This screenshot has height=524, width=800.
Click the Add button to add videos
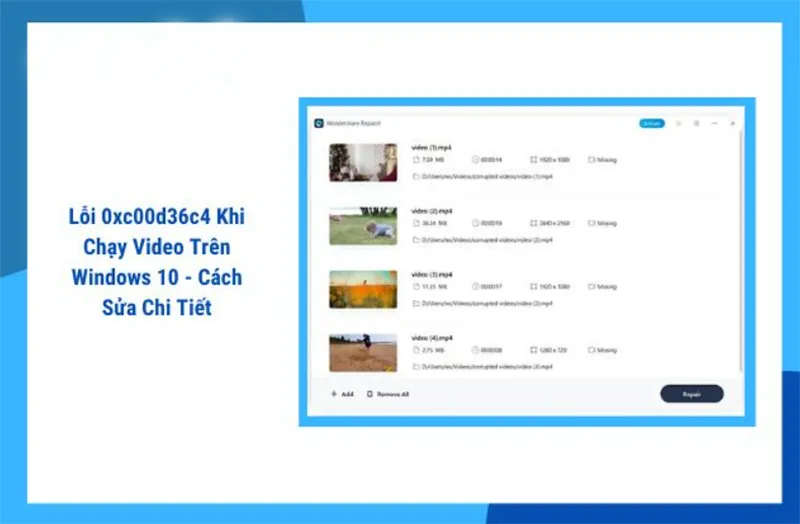coord(342,394)
